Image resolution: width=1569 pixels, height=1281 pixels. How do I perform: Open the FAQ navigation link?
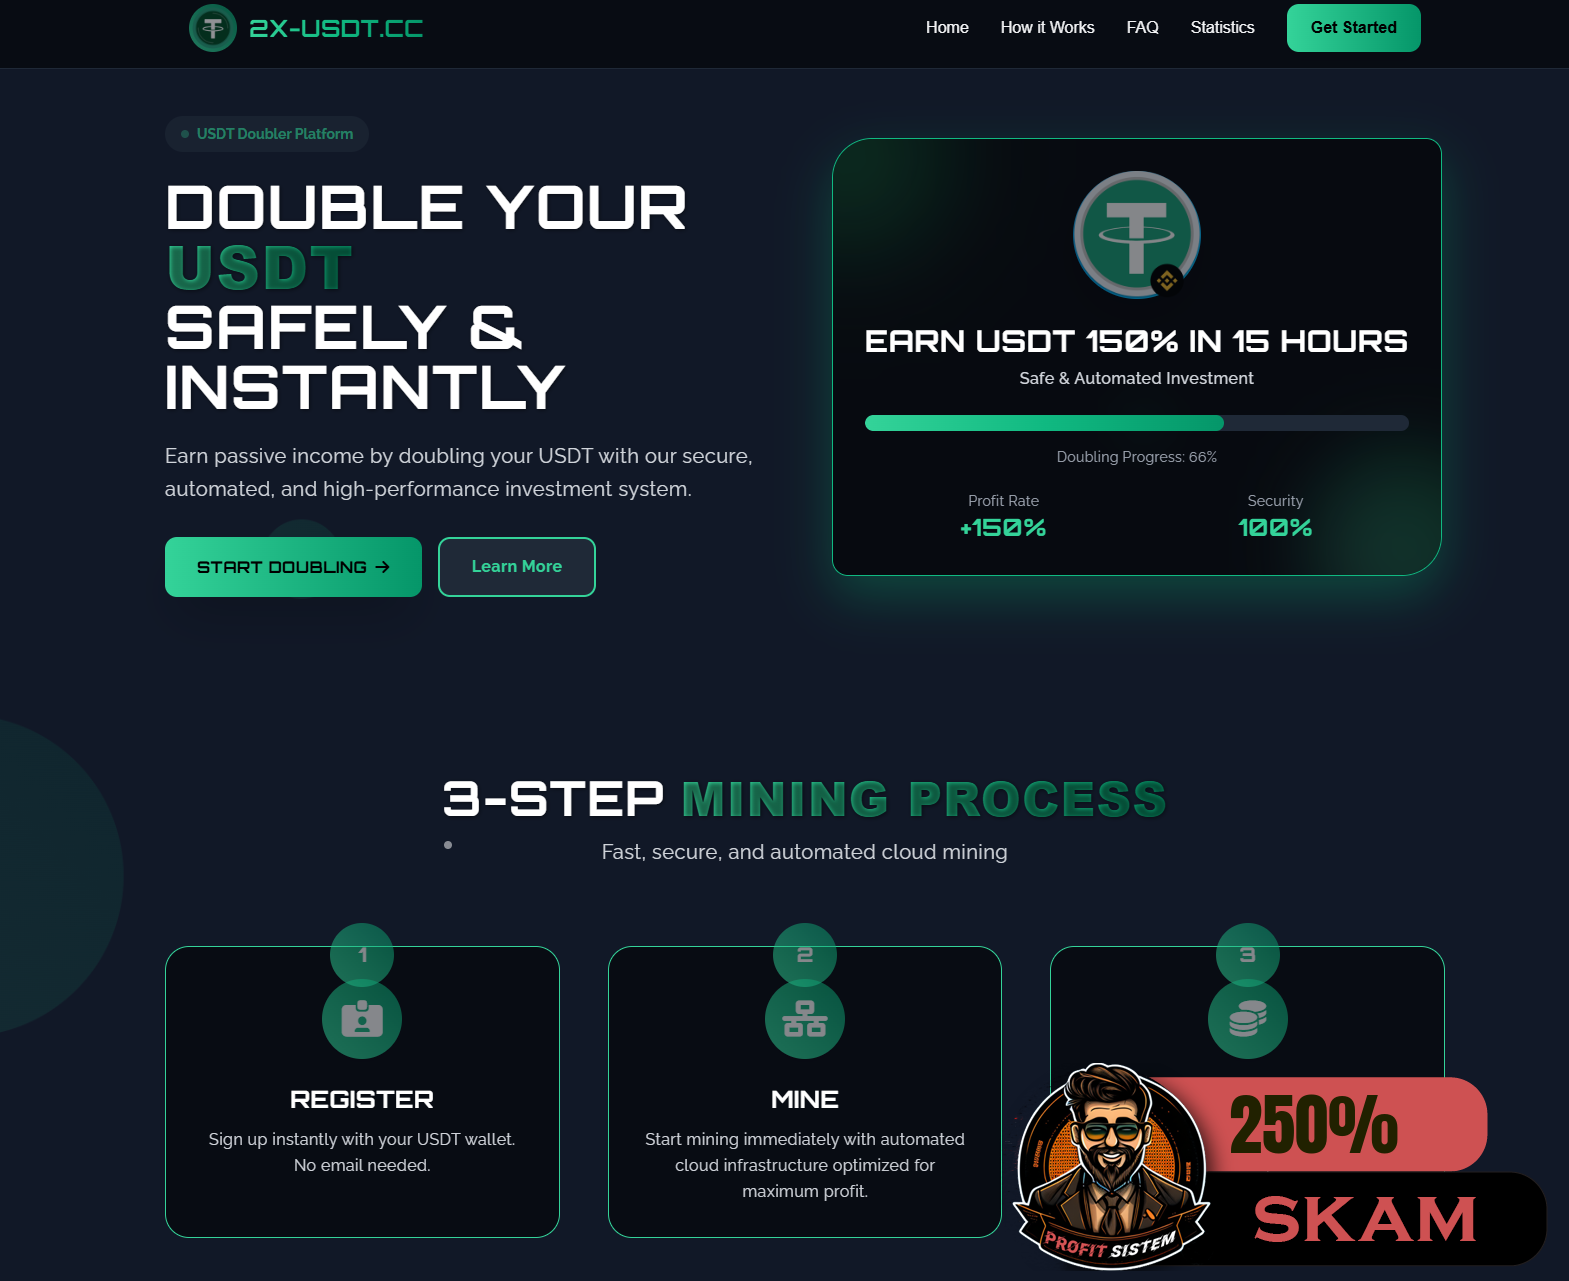(x=1142, y=28)
